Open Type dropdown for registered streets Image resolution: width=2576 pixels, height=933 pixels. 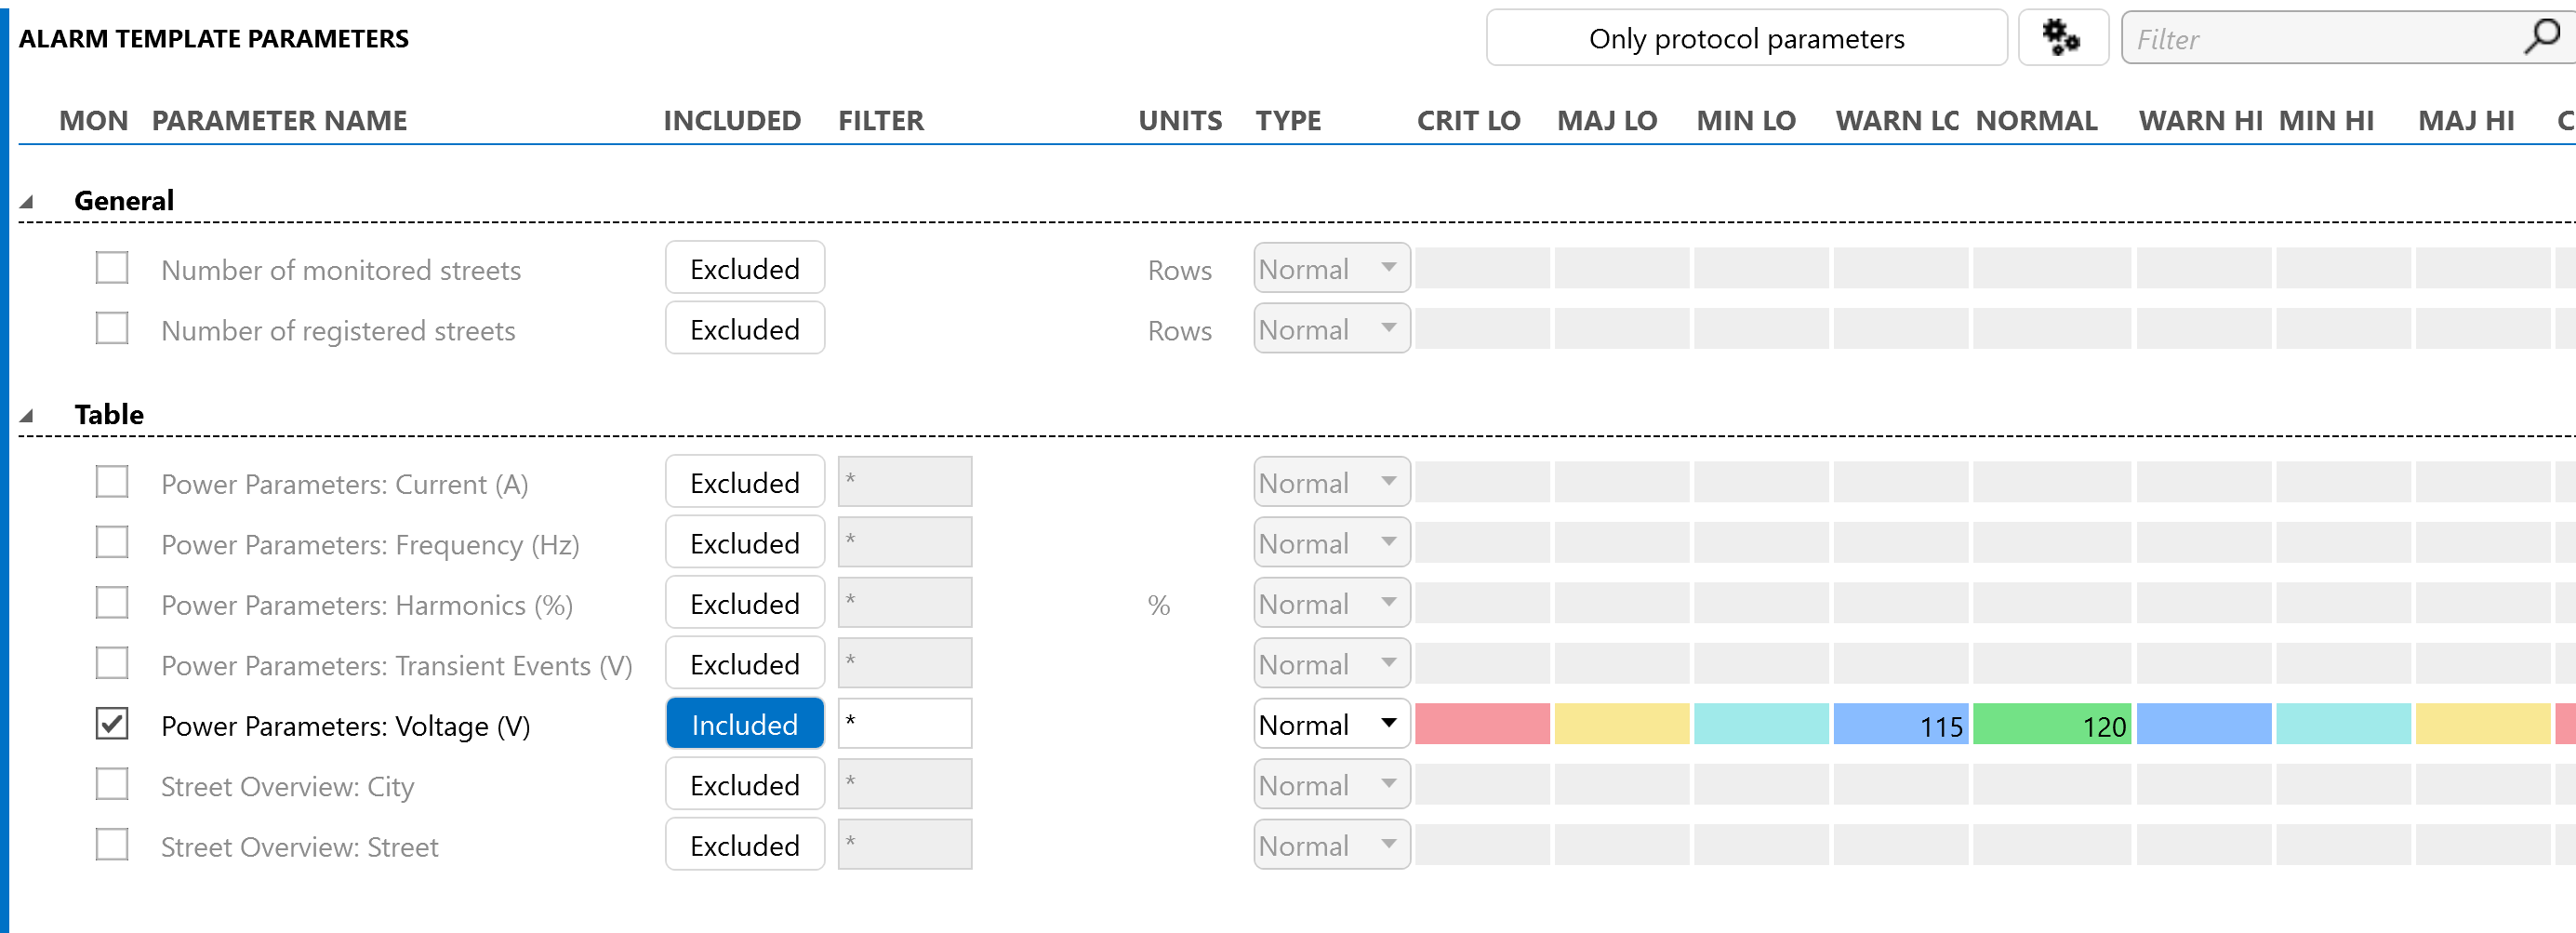[x=1332, y=328]
